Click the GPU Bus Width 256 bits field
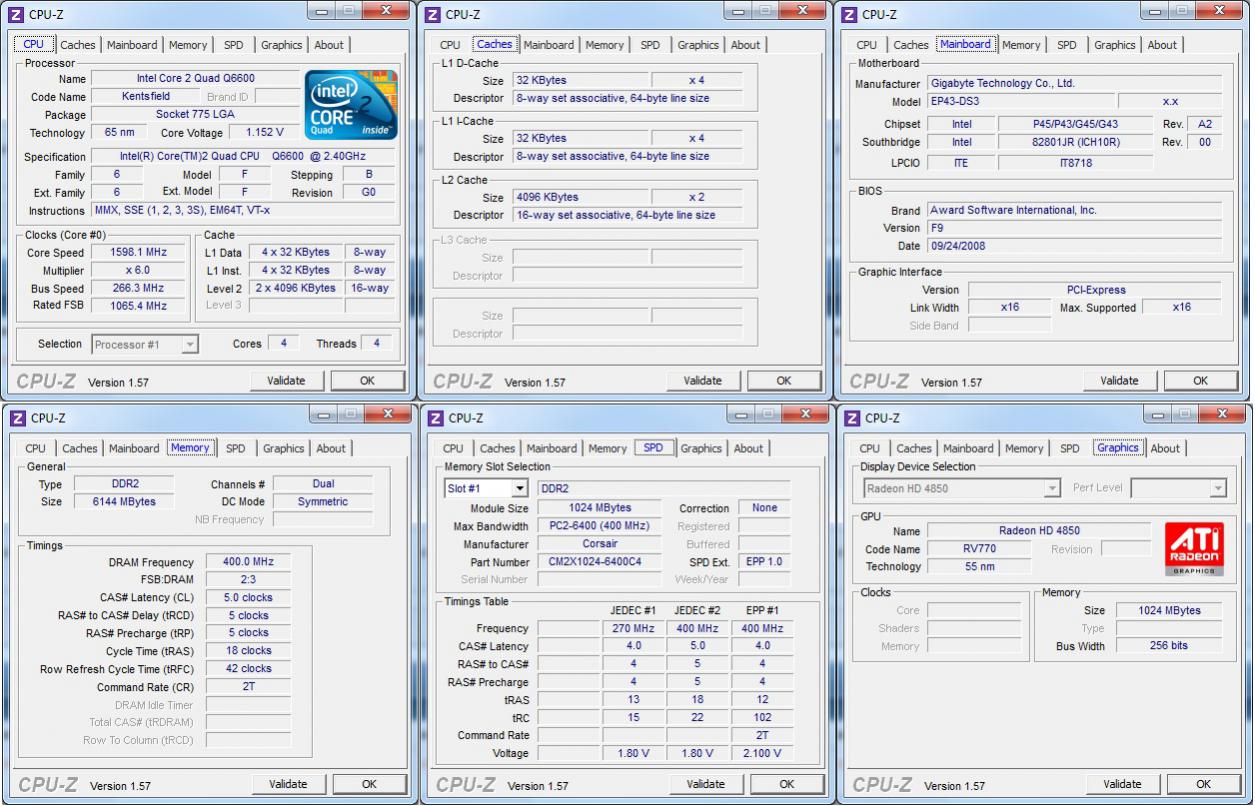This screenshot has width=1255, height=806. [x=1169, y=646]
